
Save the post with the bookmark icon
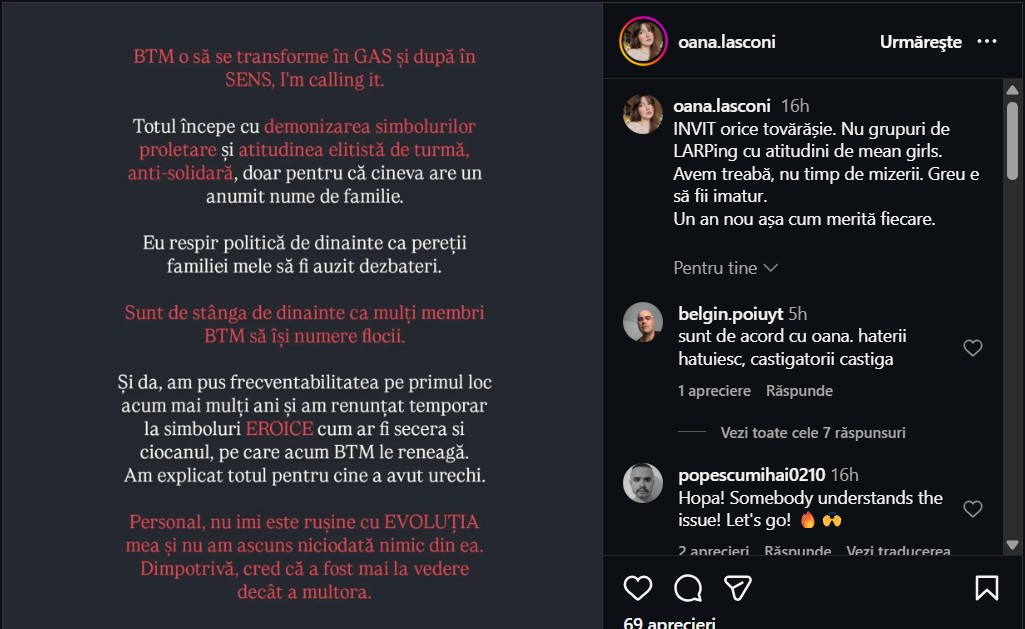coord(986,587)
